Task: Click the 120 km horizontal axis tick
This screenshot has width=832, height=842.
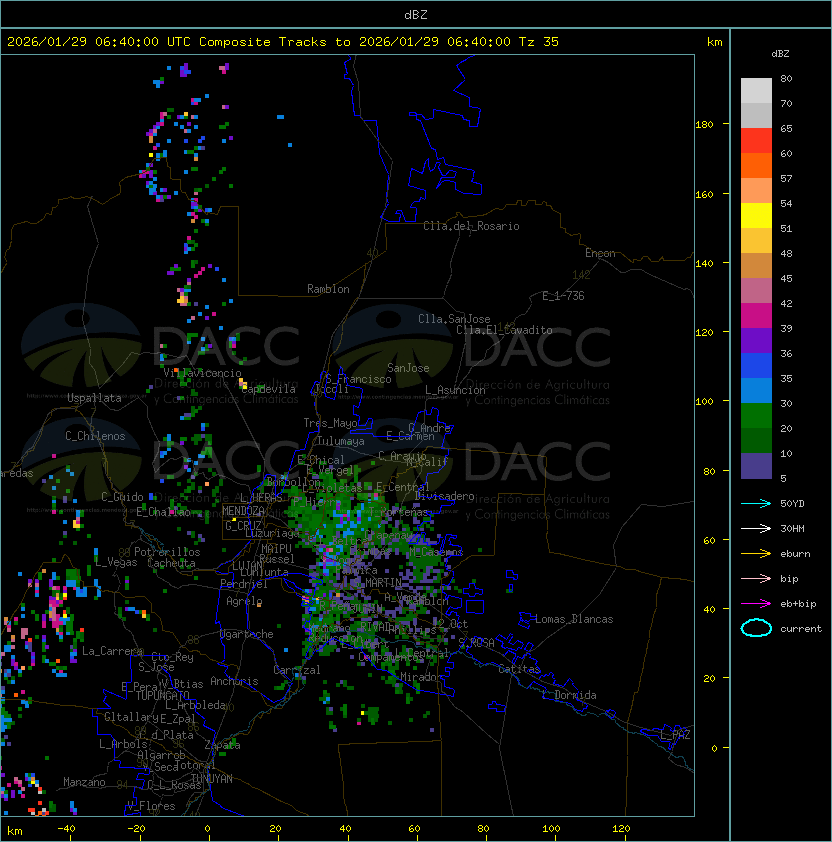Action: coord(621,829)
